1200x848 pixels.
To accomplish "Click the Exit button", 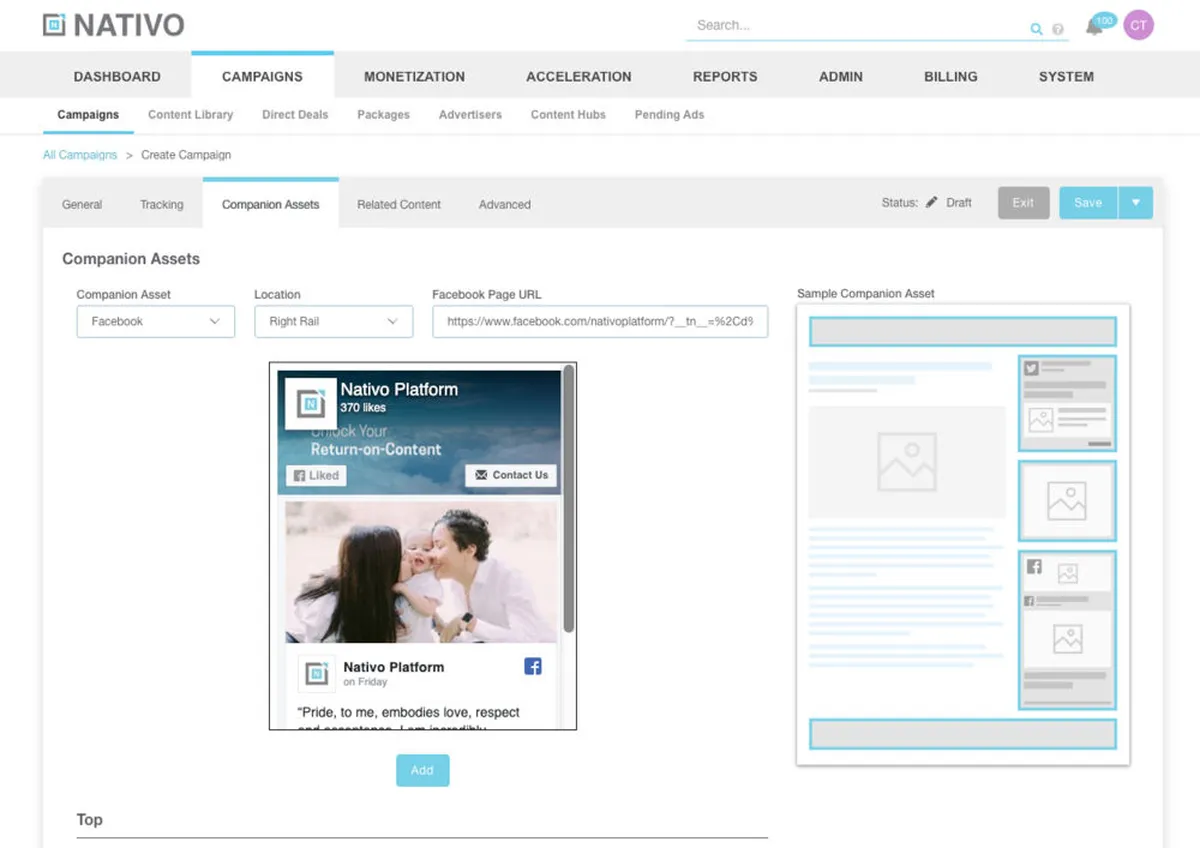I will pyautogui.click(x=1023, y=202).
